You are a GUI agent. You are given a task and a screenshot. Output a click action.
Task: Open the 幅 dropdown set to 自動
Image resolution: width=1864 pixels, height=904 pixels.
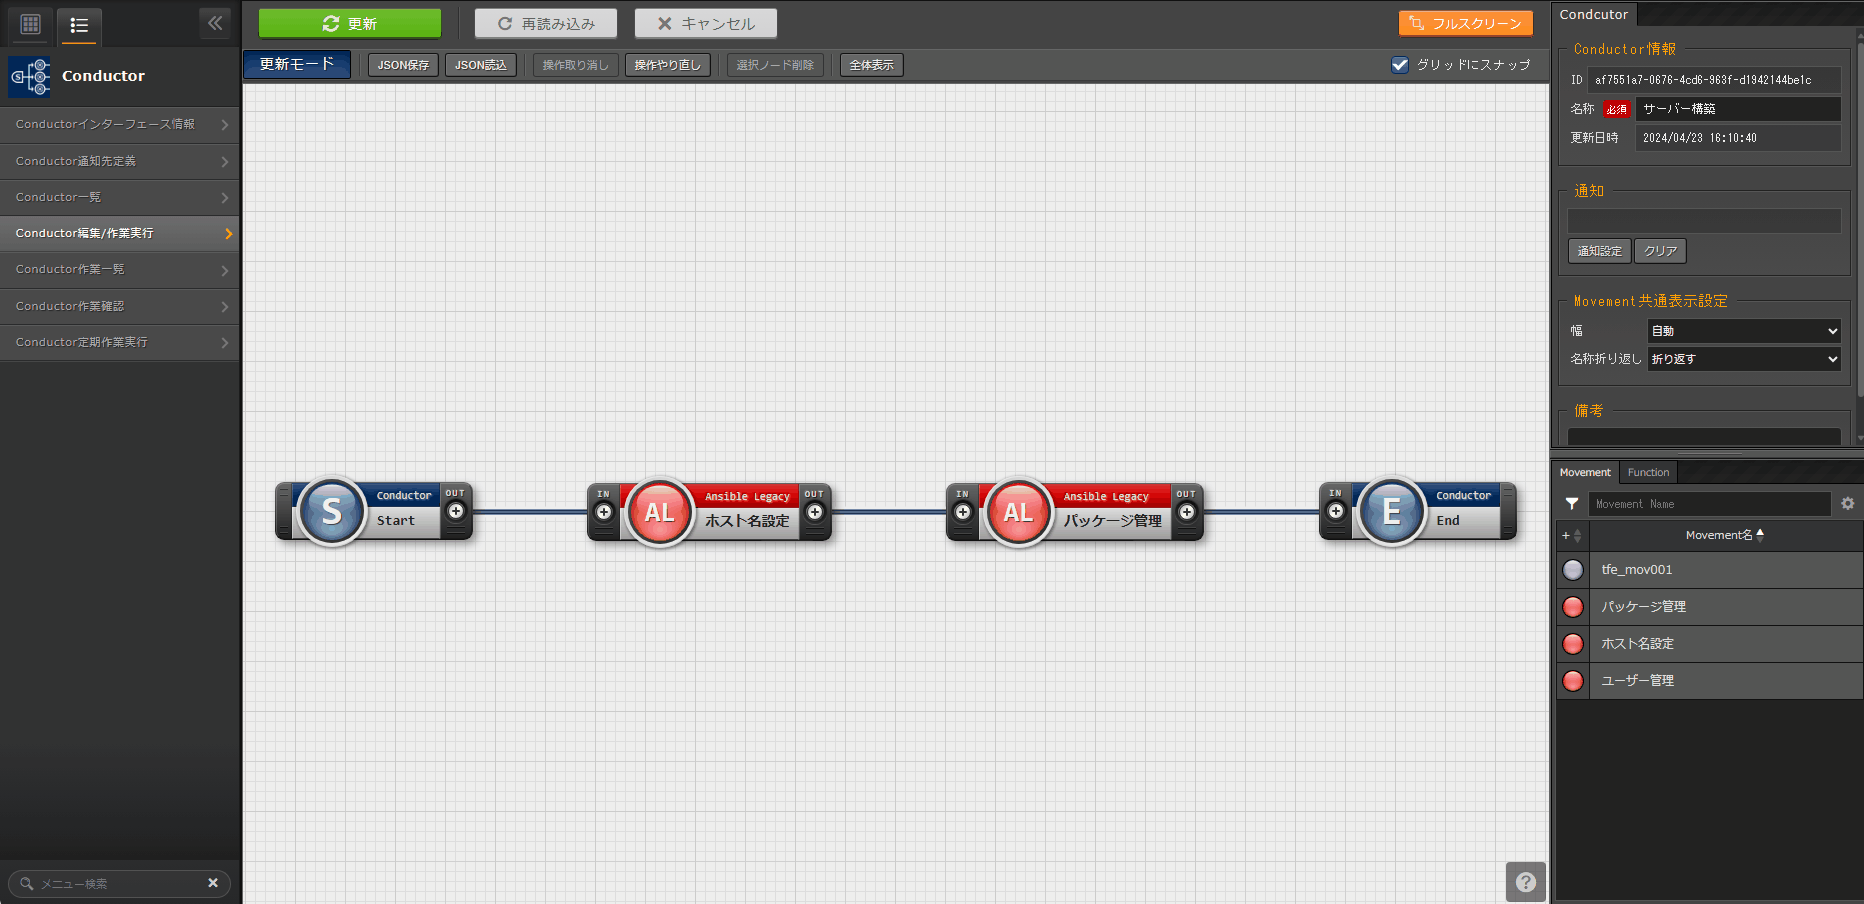pos(1744,331)
